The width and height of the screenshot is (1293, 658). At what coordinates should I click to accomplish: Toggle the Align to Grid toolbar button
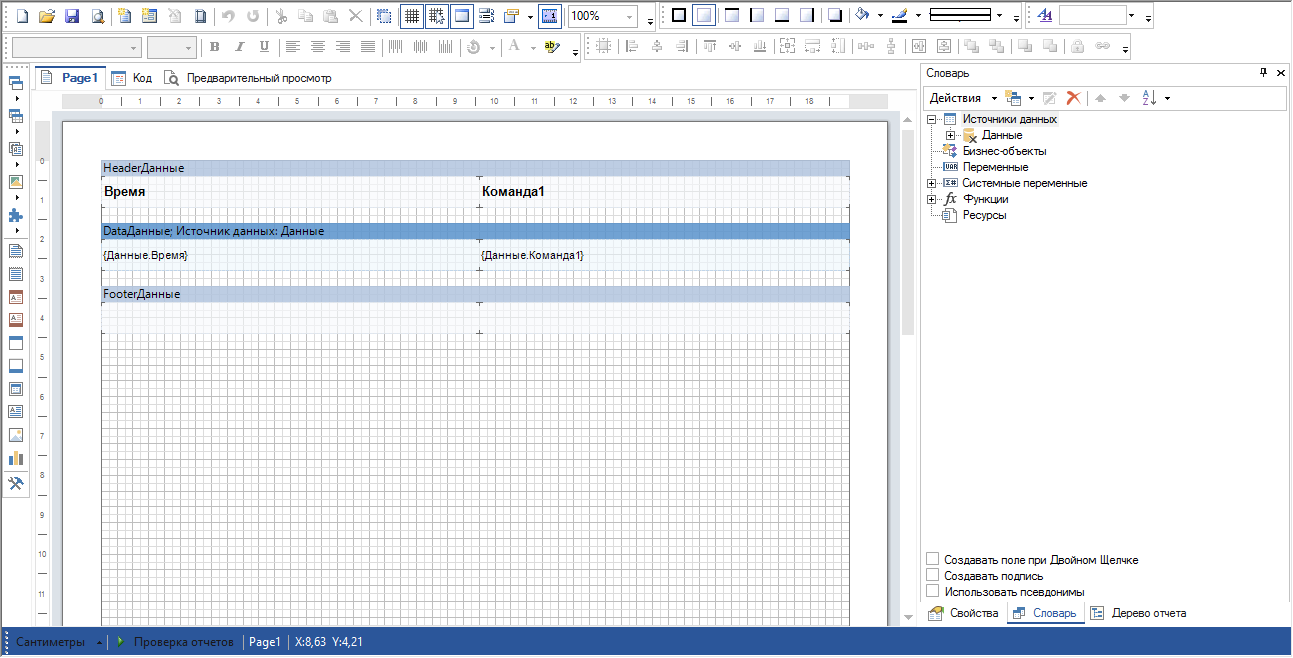click(436, 16)
